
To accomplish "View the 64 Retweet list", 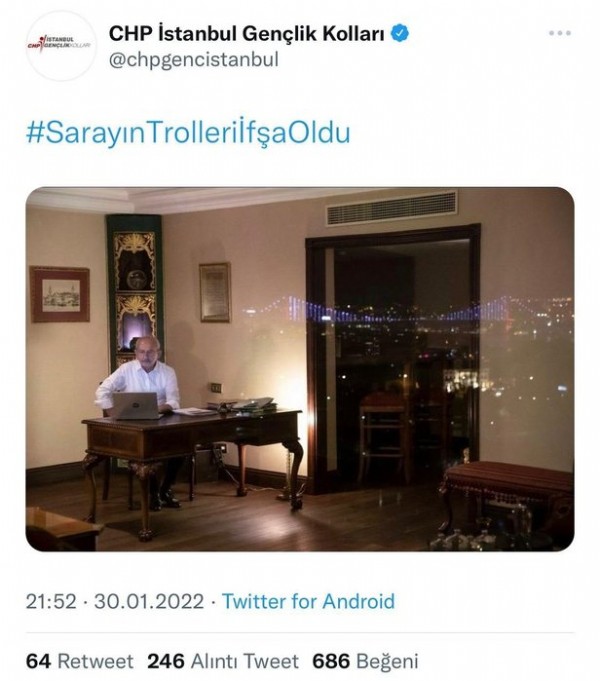I will 79,661.
